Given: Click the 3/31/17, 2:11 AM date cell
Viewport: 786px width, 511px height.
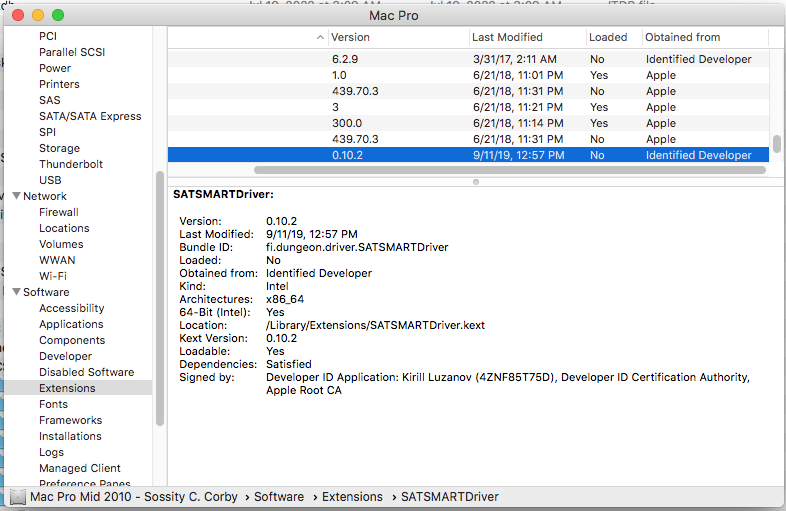Looking at the screenshot, I should click(515, 59).
